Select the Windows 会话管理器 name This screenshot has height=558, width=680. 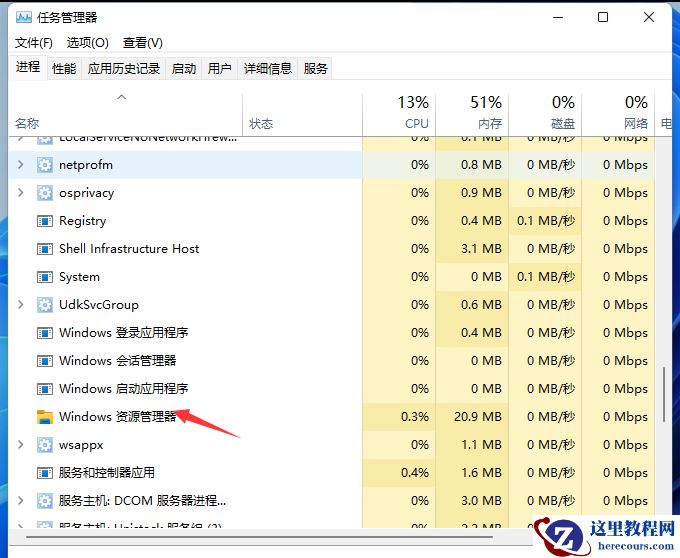pyautogui.click(x=118, y=361)
